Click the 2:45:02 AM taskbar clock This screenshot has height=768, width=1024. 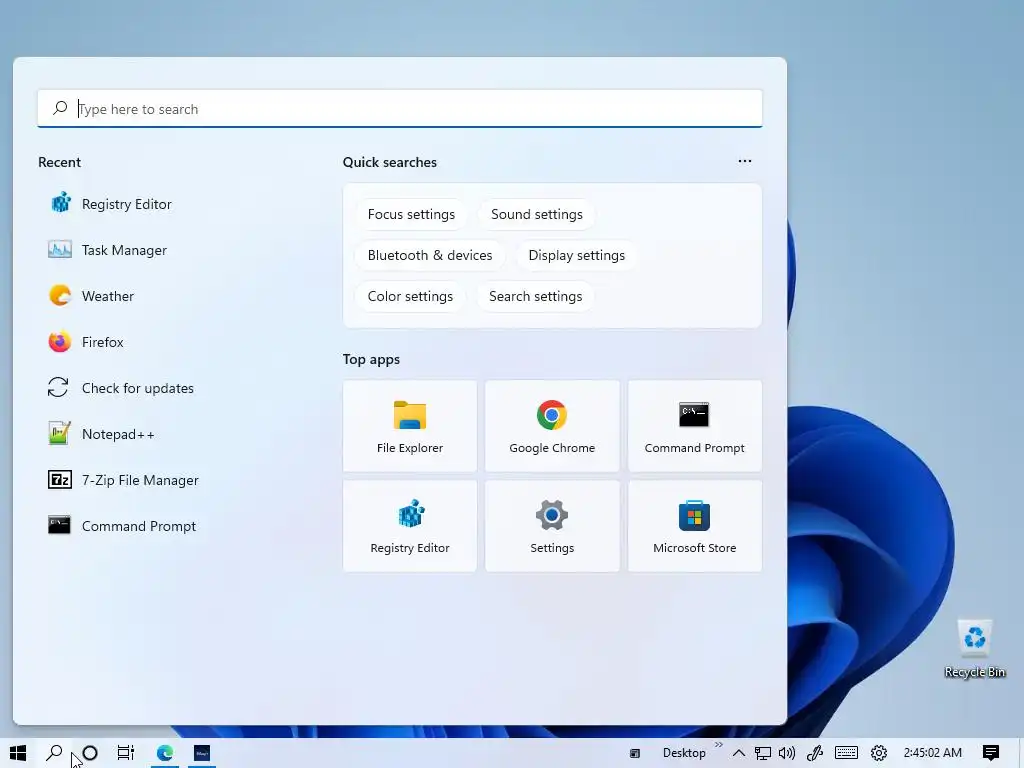[x=933, y=753]
